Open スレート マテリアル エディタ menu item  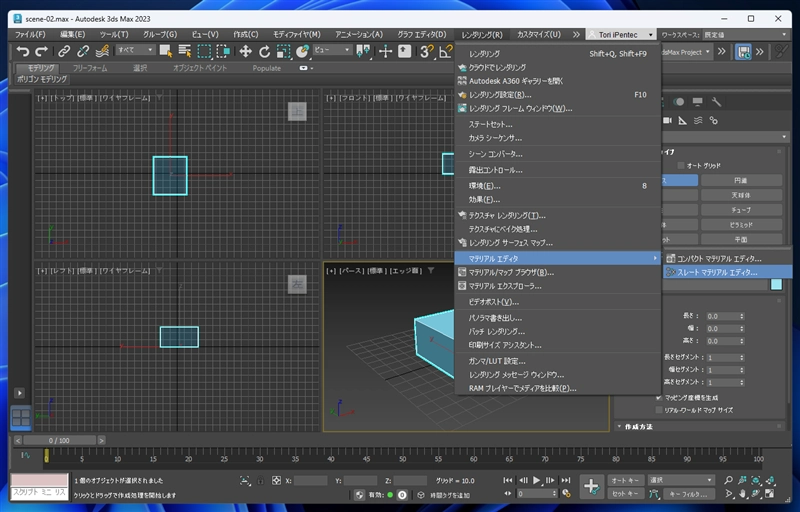pyautogui.click(x=728, y=272)
